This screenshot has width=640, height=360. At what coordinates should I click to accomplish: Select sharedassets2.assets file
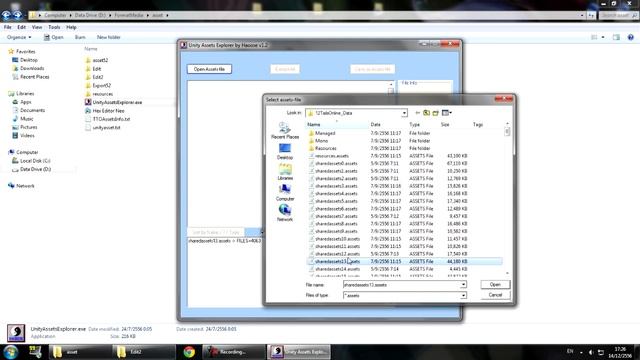336,178
